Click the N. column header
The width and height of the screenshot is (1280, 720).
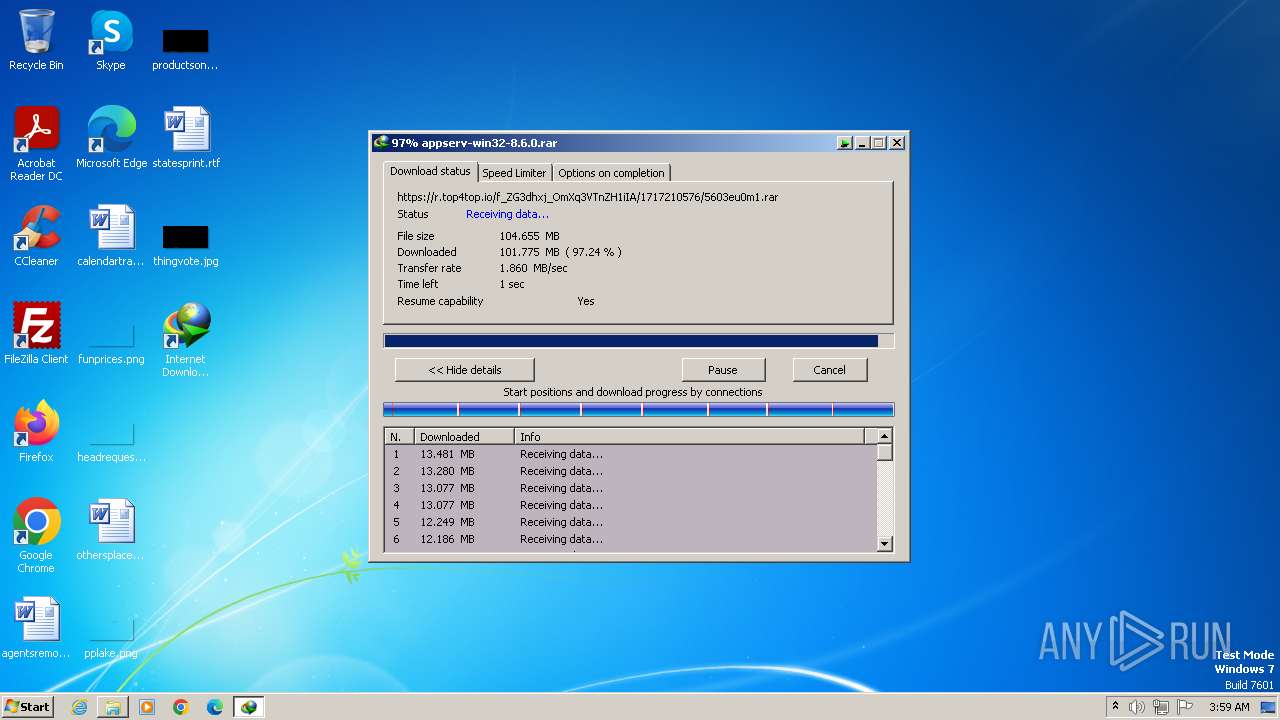[x=400, y=437]
